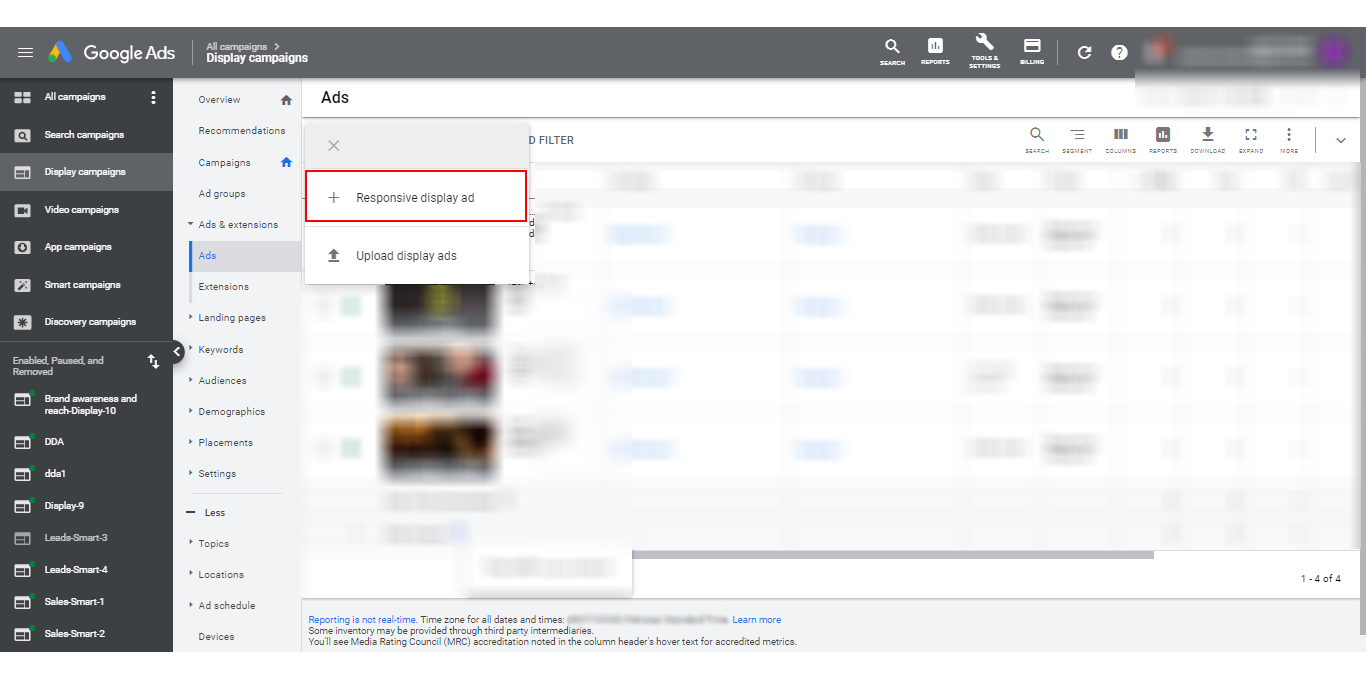
Task: Expand the Demographics section
Action: [x=231, y=412]
